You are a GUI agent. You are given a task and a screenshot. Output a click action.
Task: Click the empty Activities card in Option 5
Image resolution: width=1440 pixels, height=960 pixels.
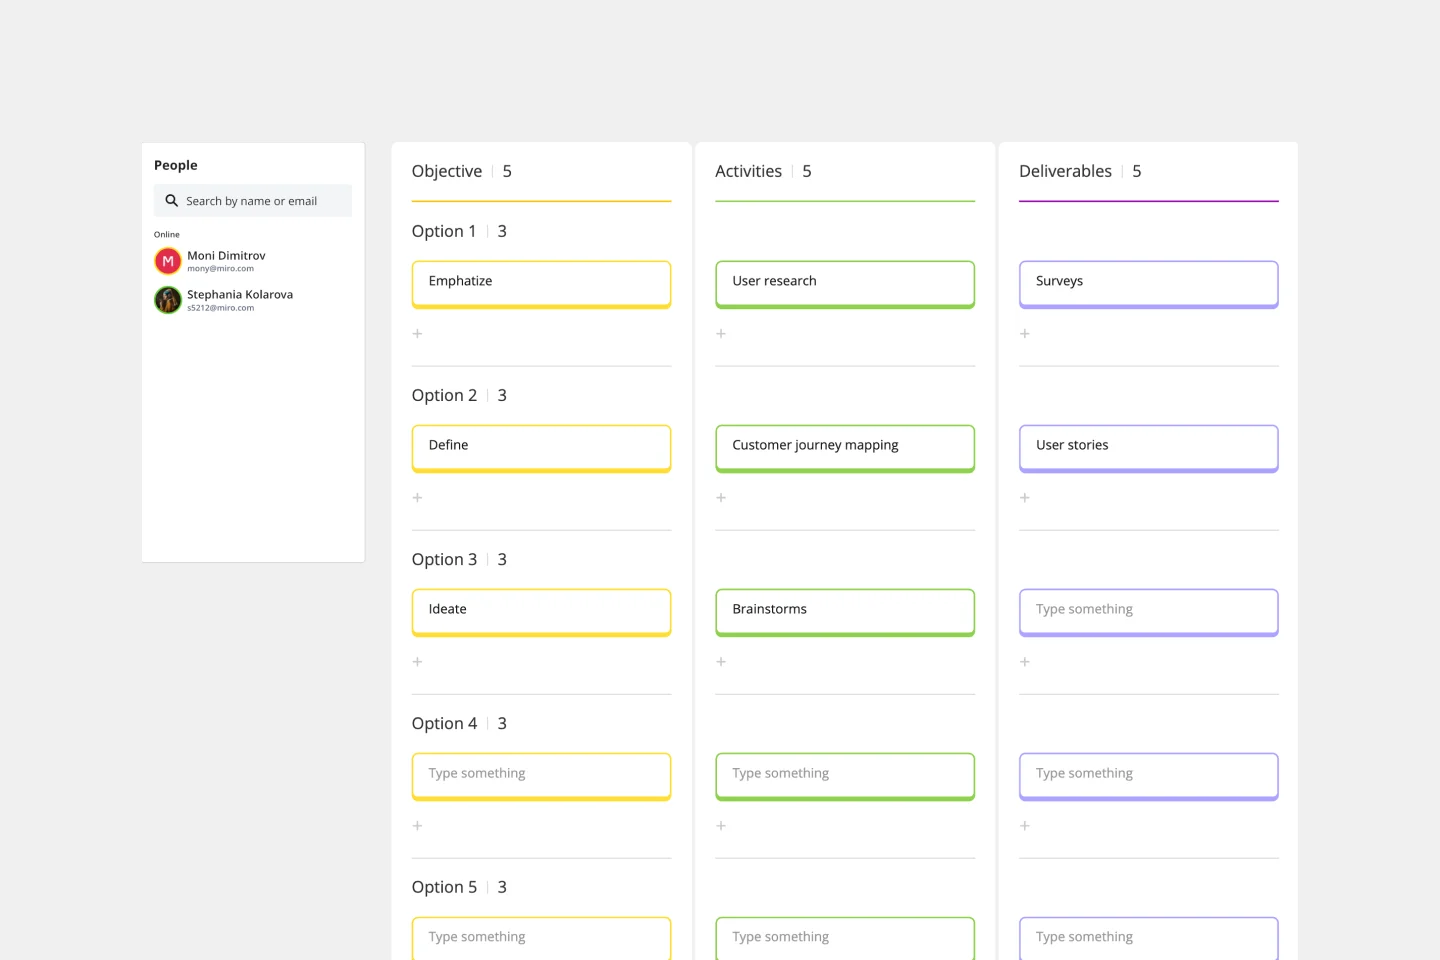pos(845,938)
